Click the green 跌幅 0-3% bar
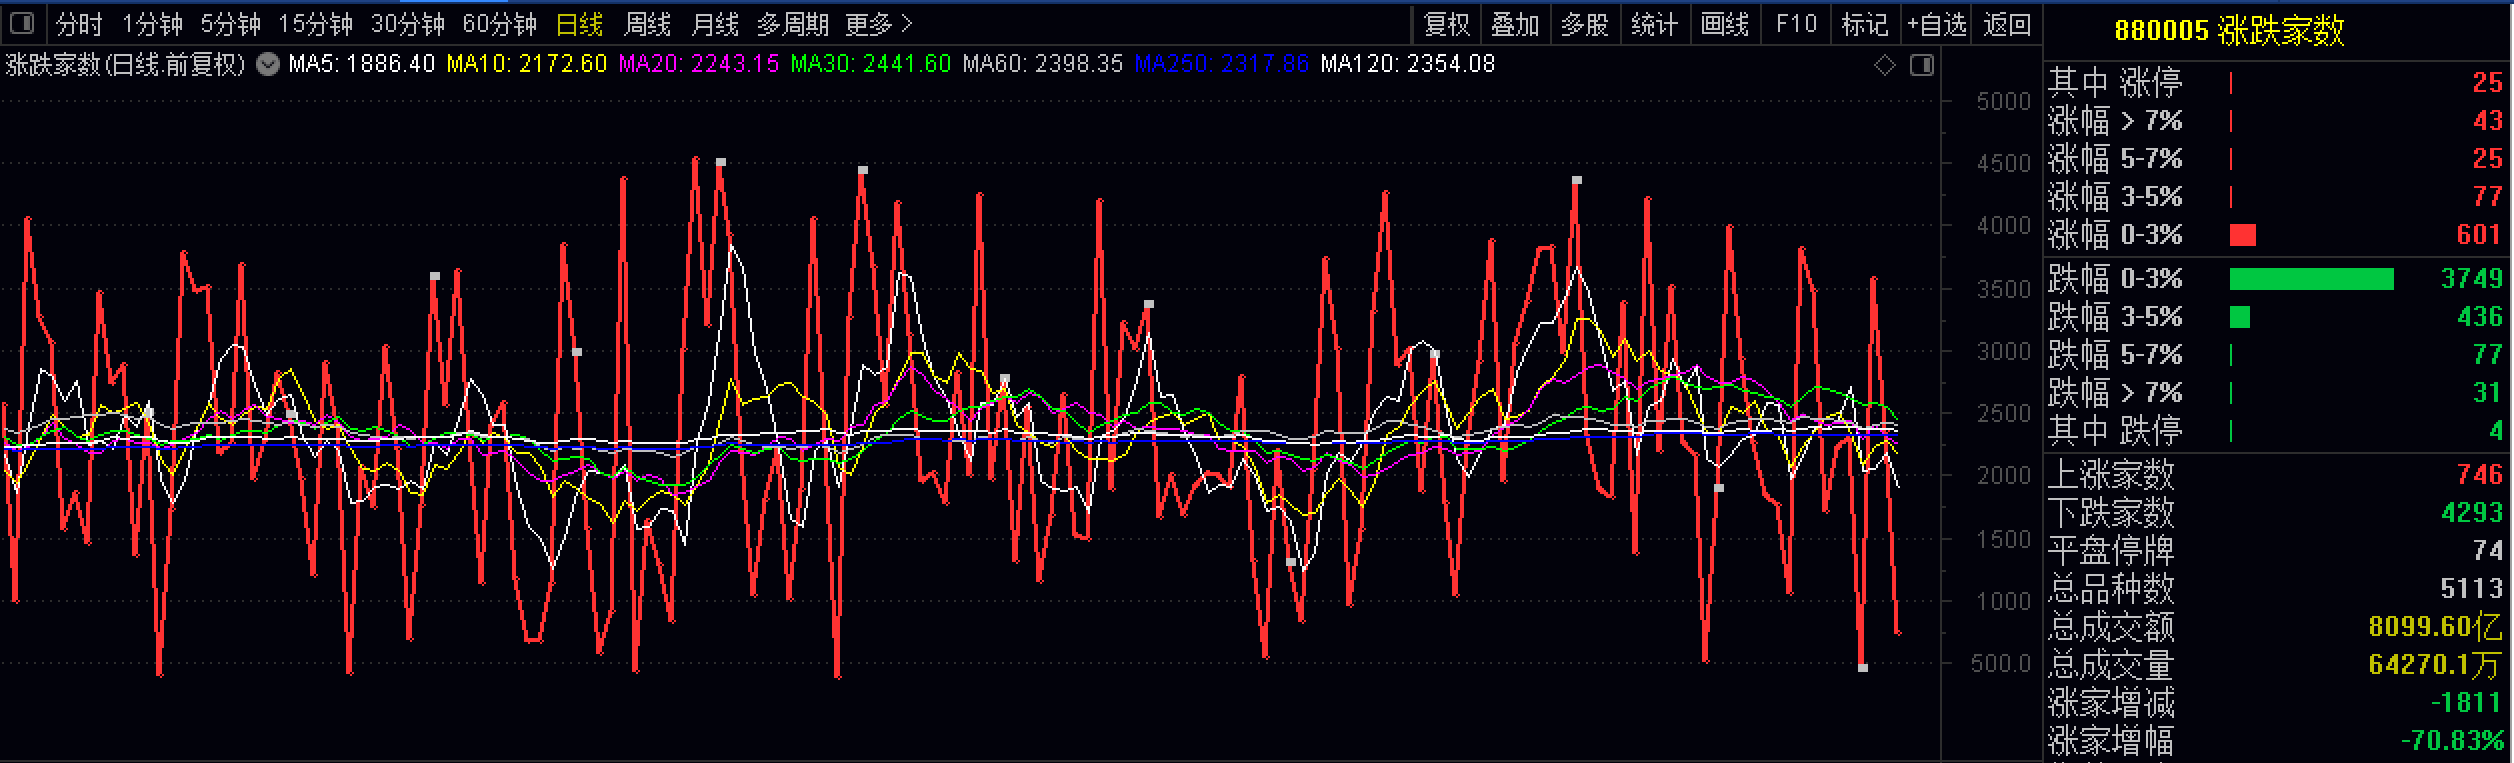2514x763 pixels. tap(2312, 279)
